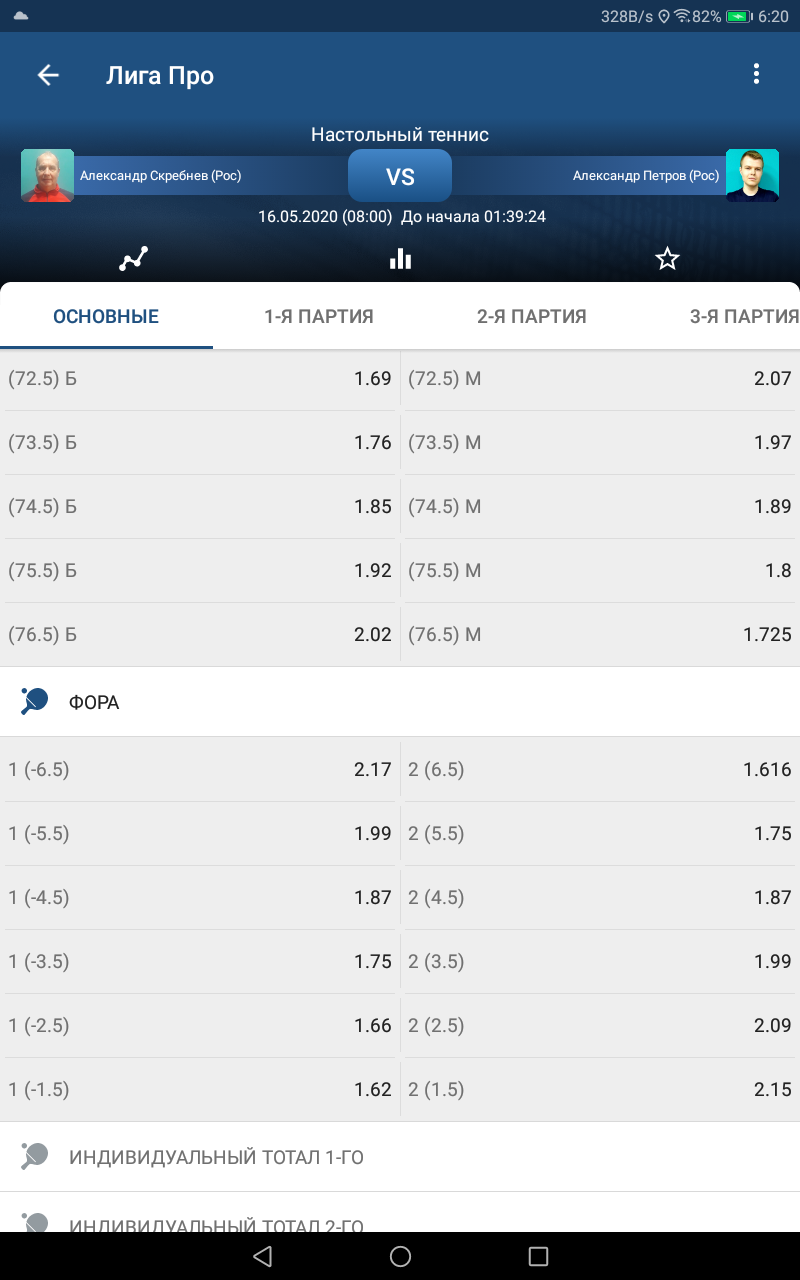Tap the Android recent apps square icon
This screenshot has height=1280, width=800.
tap(538, 1256)
